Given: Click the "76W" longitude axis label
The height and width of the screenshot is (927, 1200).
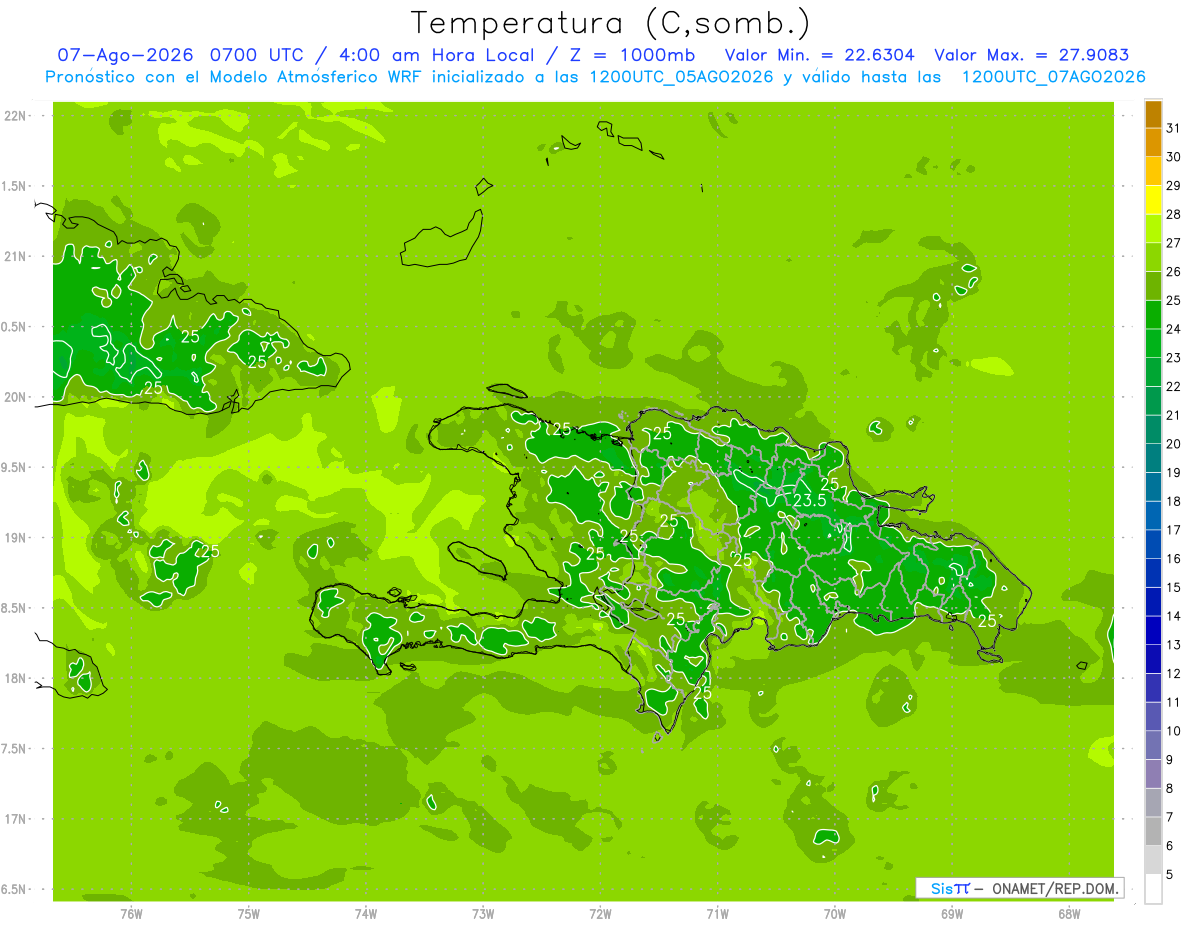Looking at the screenshot, I should 131,913.
